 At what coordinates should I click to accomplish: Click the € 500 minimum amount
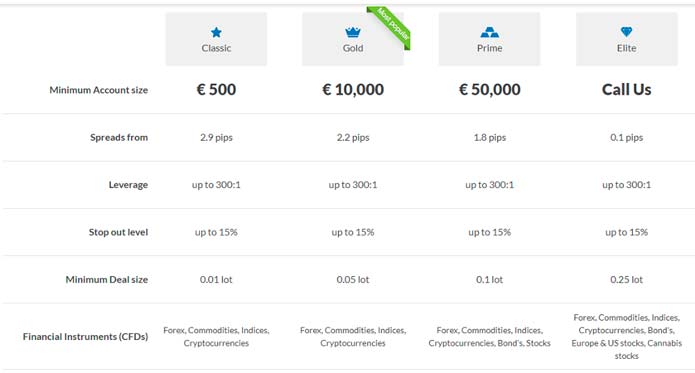click(x=216, y=89)
